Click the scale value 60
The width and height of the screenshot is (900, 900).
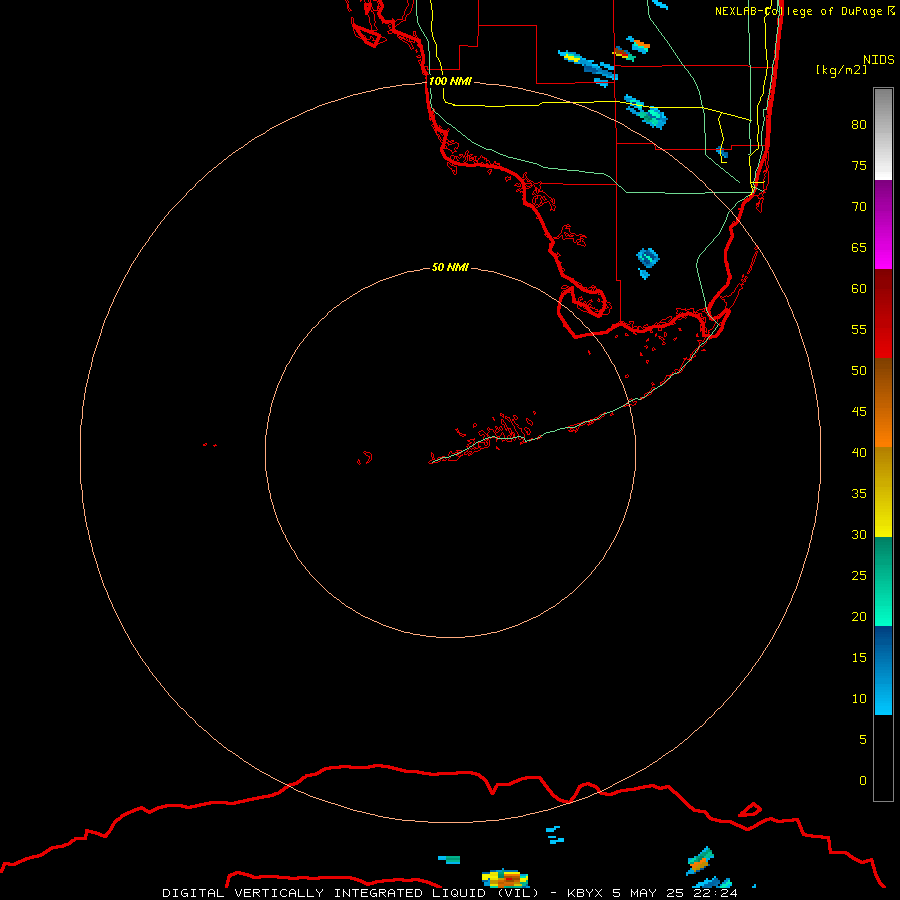coord(859,289)
